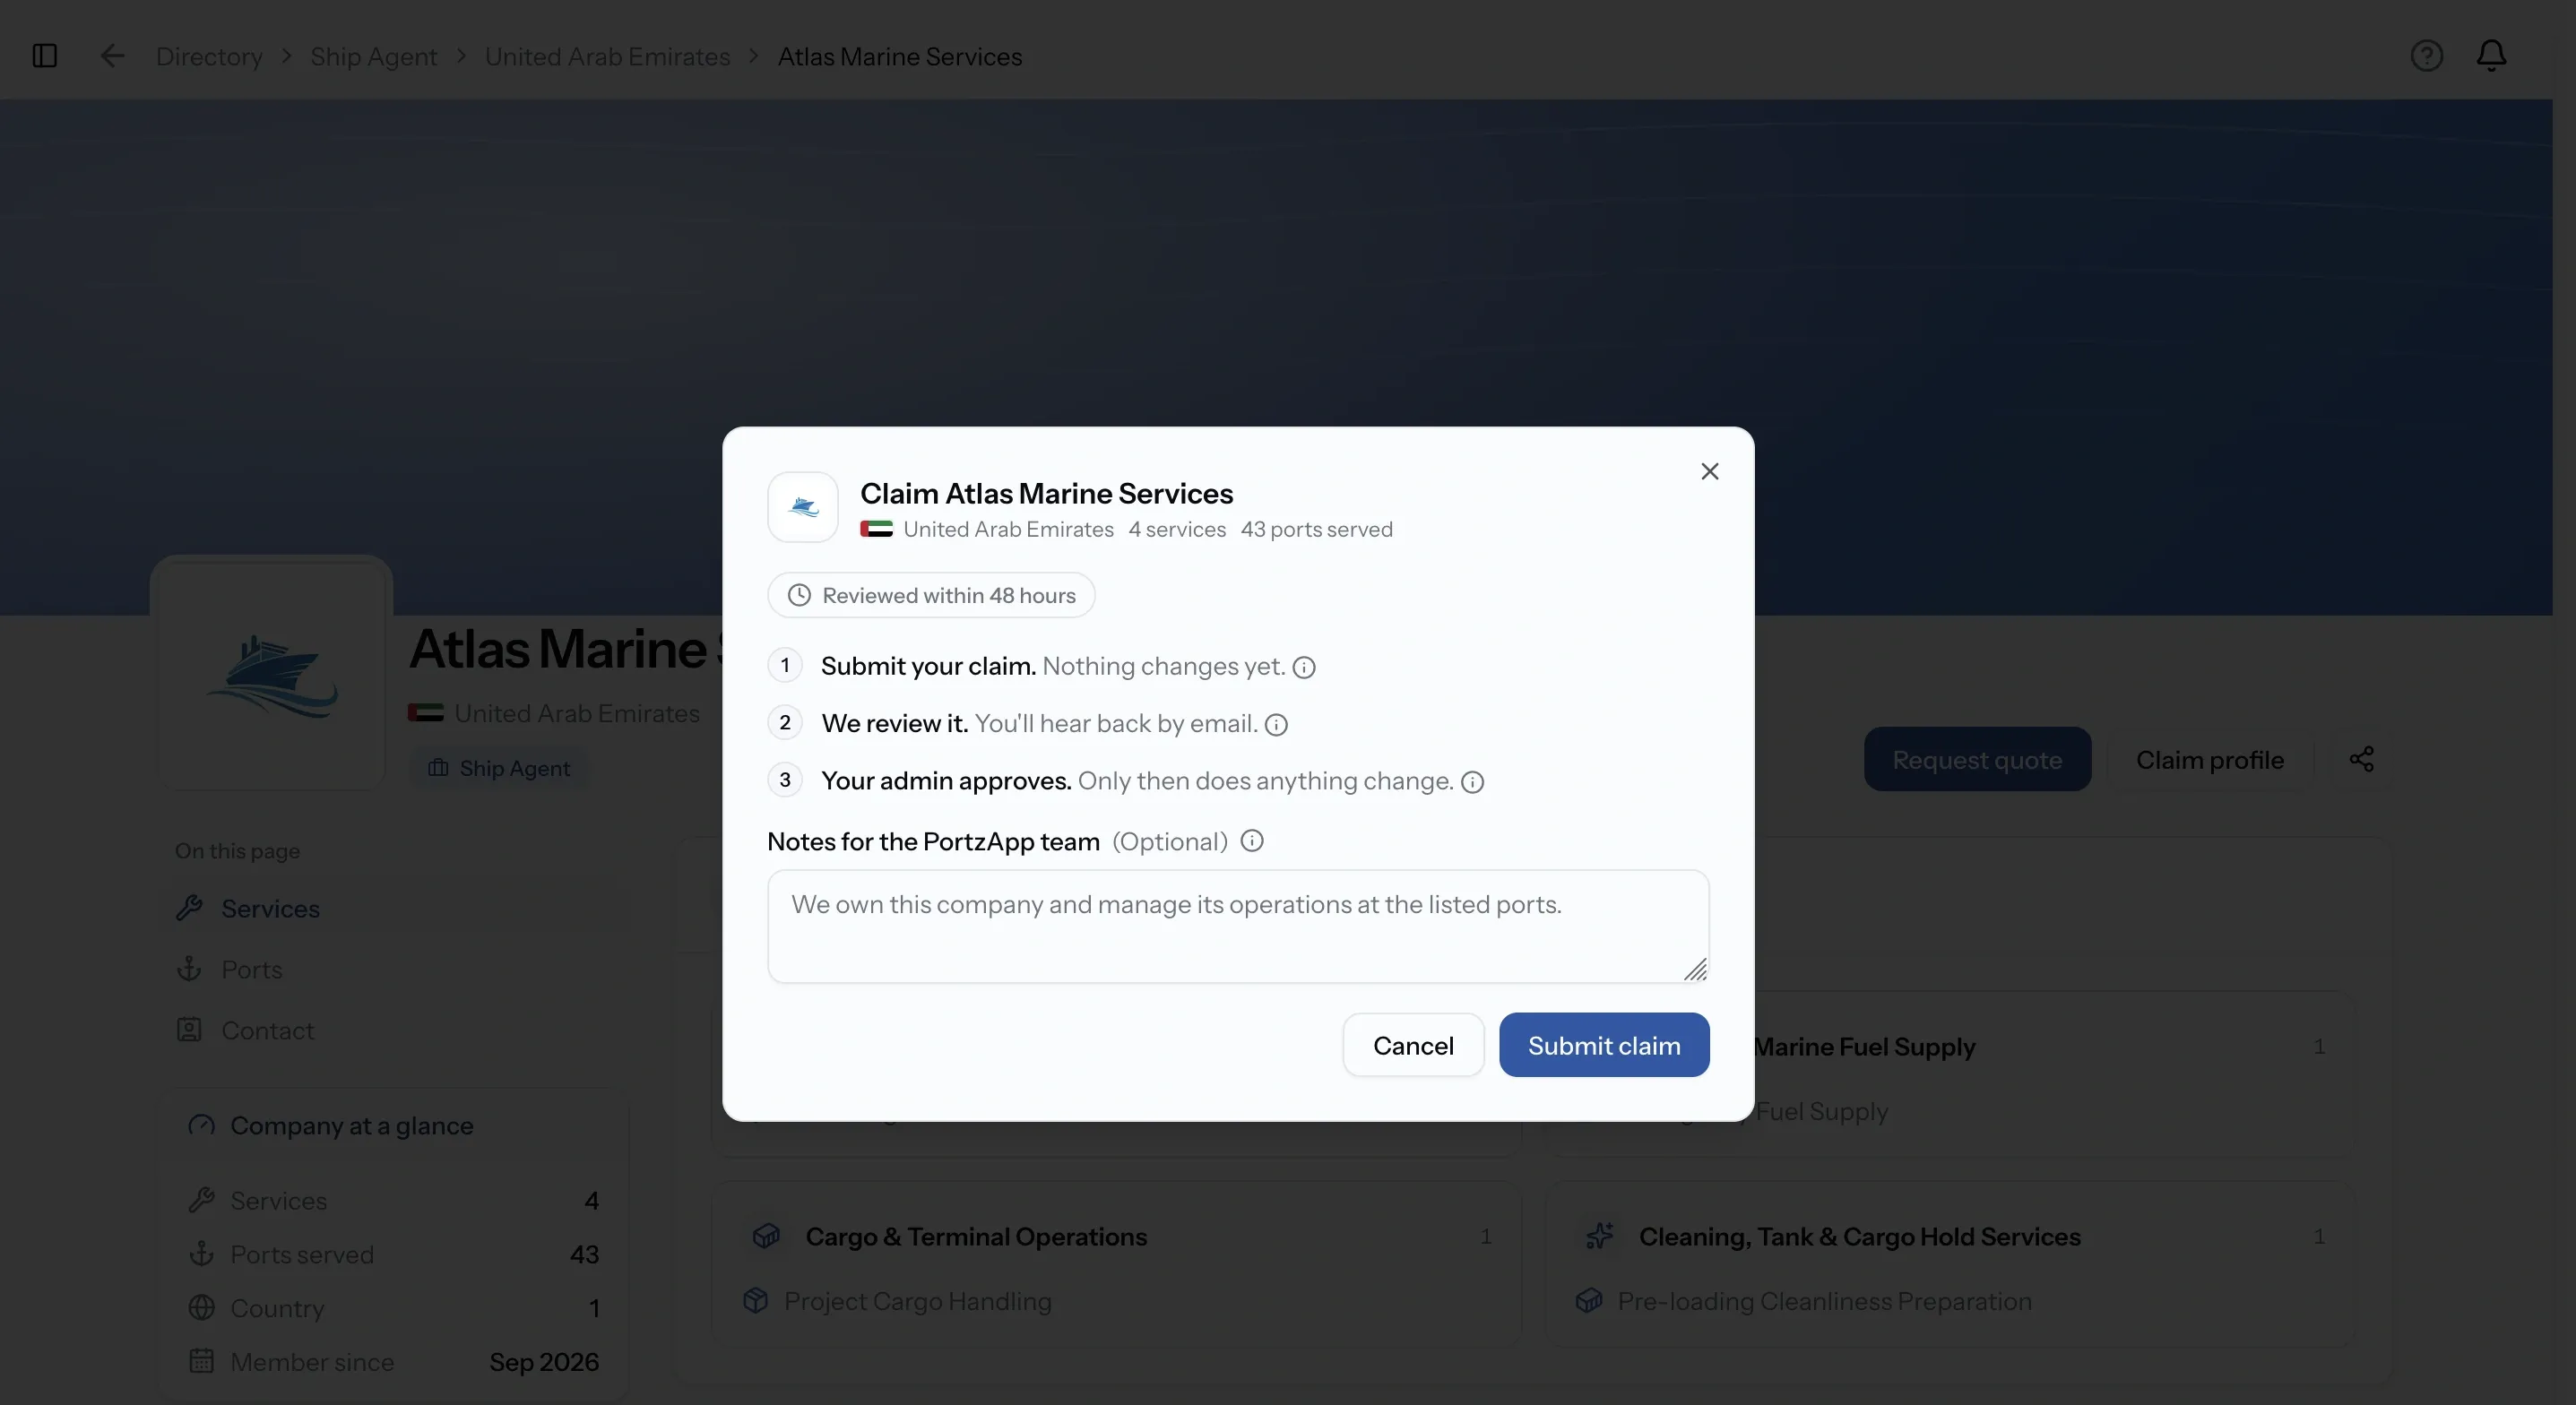Click the Reviewed within 48 hours badge
This screenshot has height=1405, width=2576.
[x=931, y=595]
